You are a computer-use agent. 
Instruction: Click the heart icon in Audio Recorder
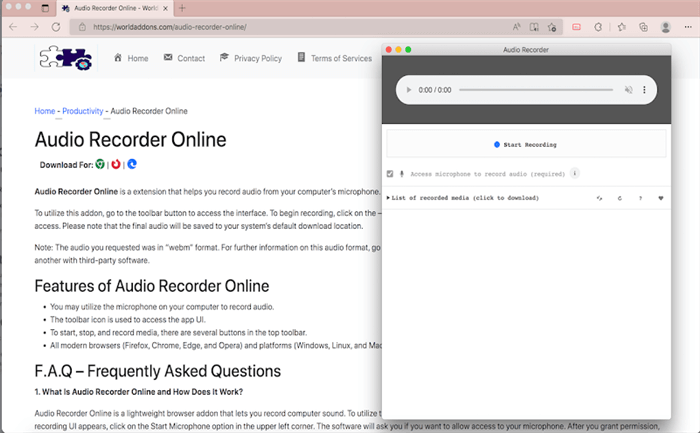coord(661,198)
